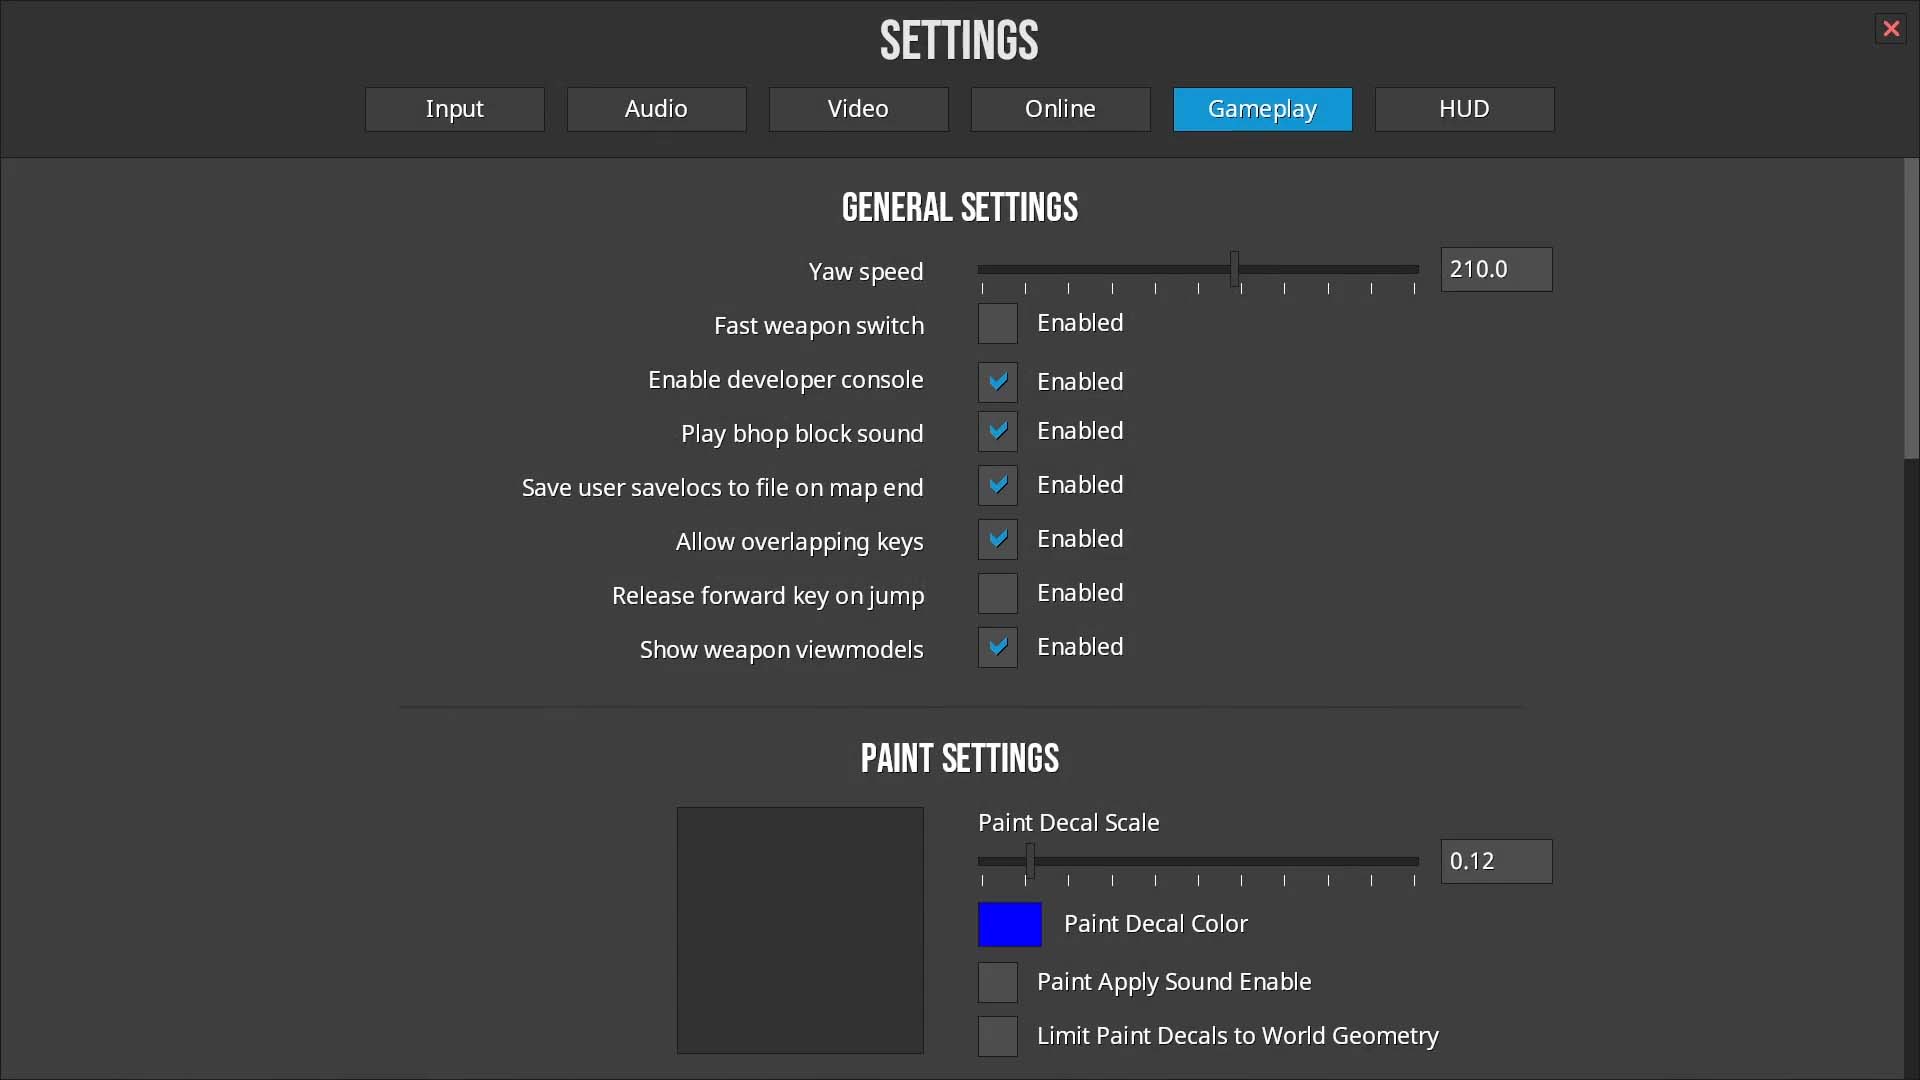Edit the Paint Decal Scale value
This screenshot has height=1080, width=1920.
tap(1495, 861)
